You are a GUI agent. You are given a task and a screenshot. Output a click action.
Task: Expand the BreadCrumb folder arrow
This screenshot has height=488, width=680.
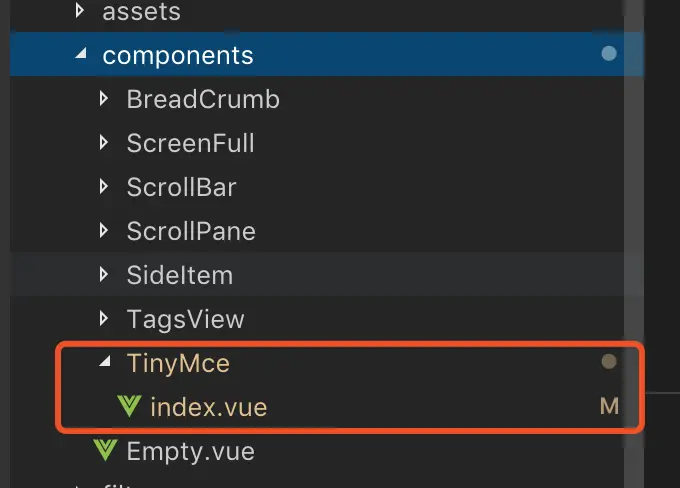[x=104, y=99]
